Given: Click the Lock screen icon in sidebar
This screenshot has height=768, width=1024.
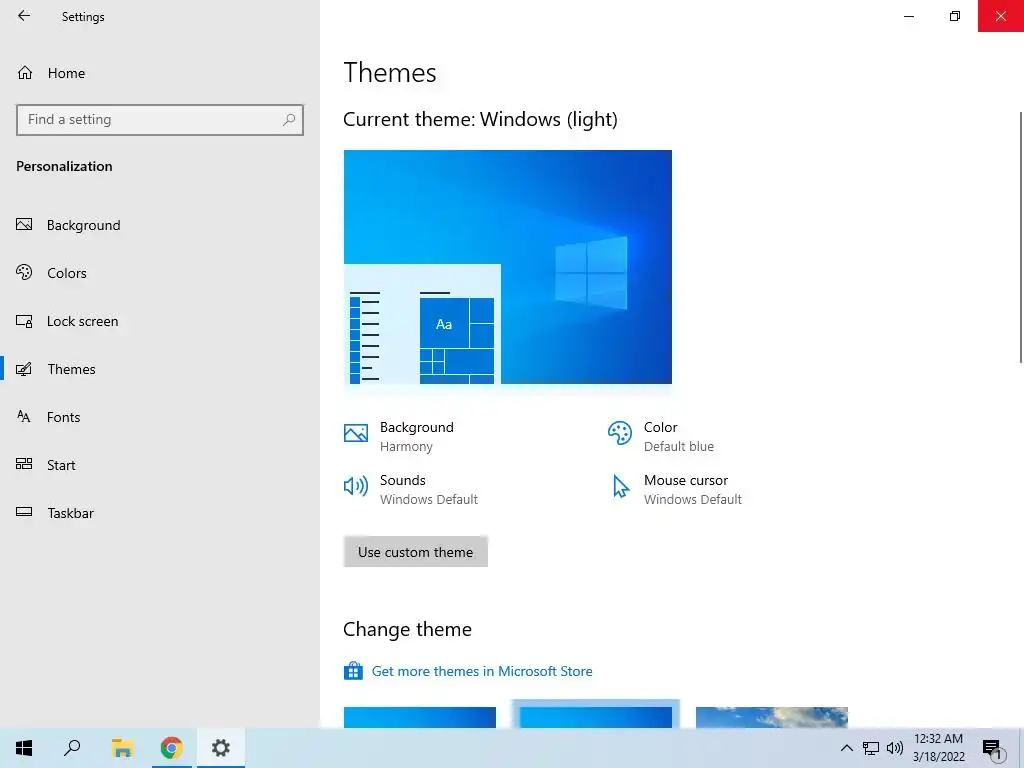Looking at the screenshot, I should point(24,321).
